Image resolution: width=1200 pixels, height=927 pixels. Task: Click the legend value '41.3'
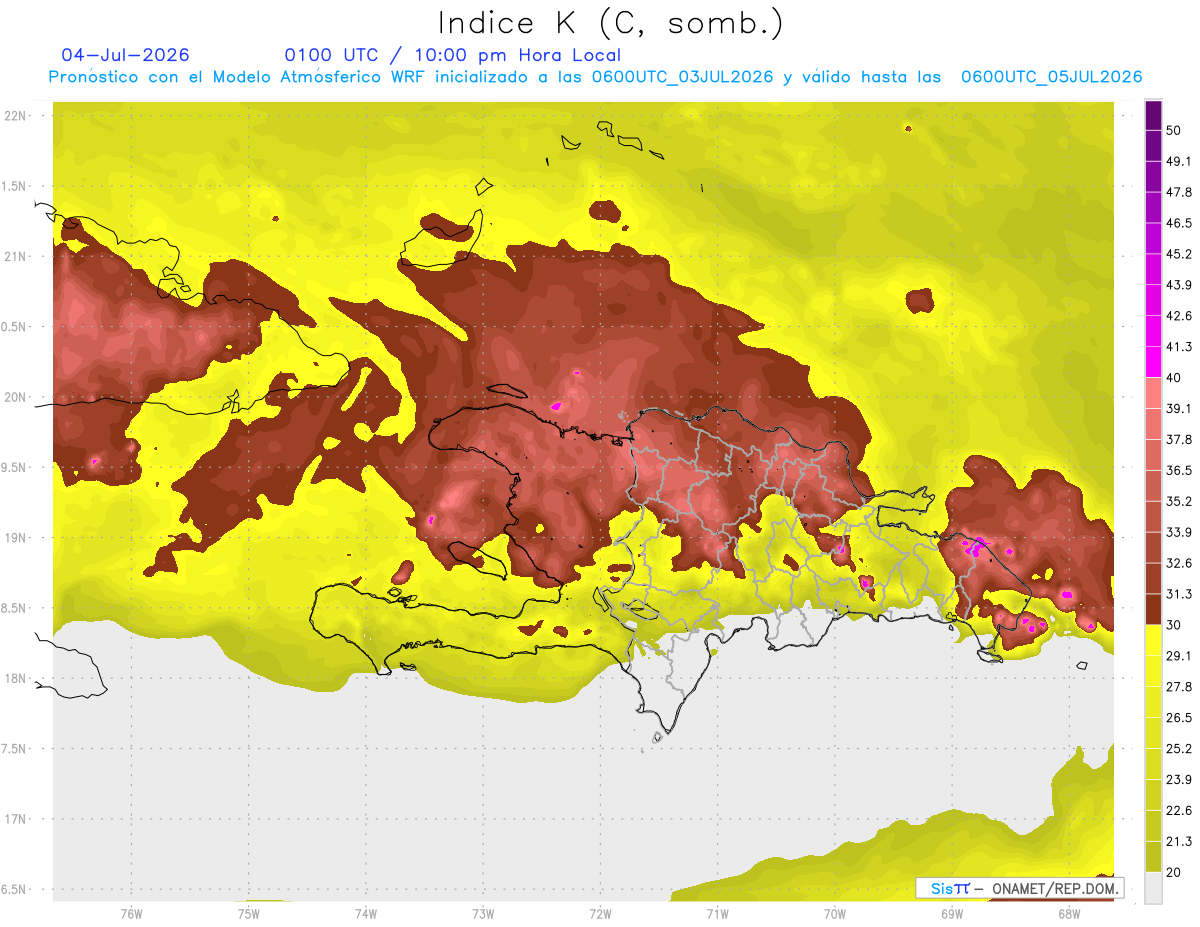point(1179,347)
